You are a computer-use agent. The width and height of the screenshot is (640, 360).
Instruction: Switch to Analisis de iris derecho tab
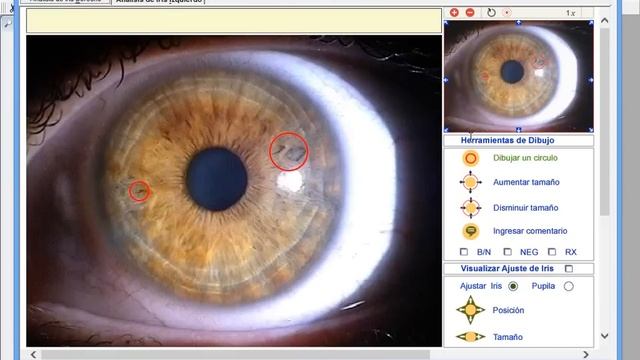pos(65,2)
